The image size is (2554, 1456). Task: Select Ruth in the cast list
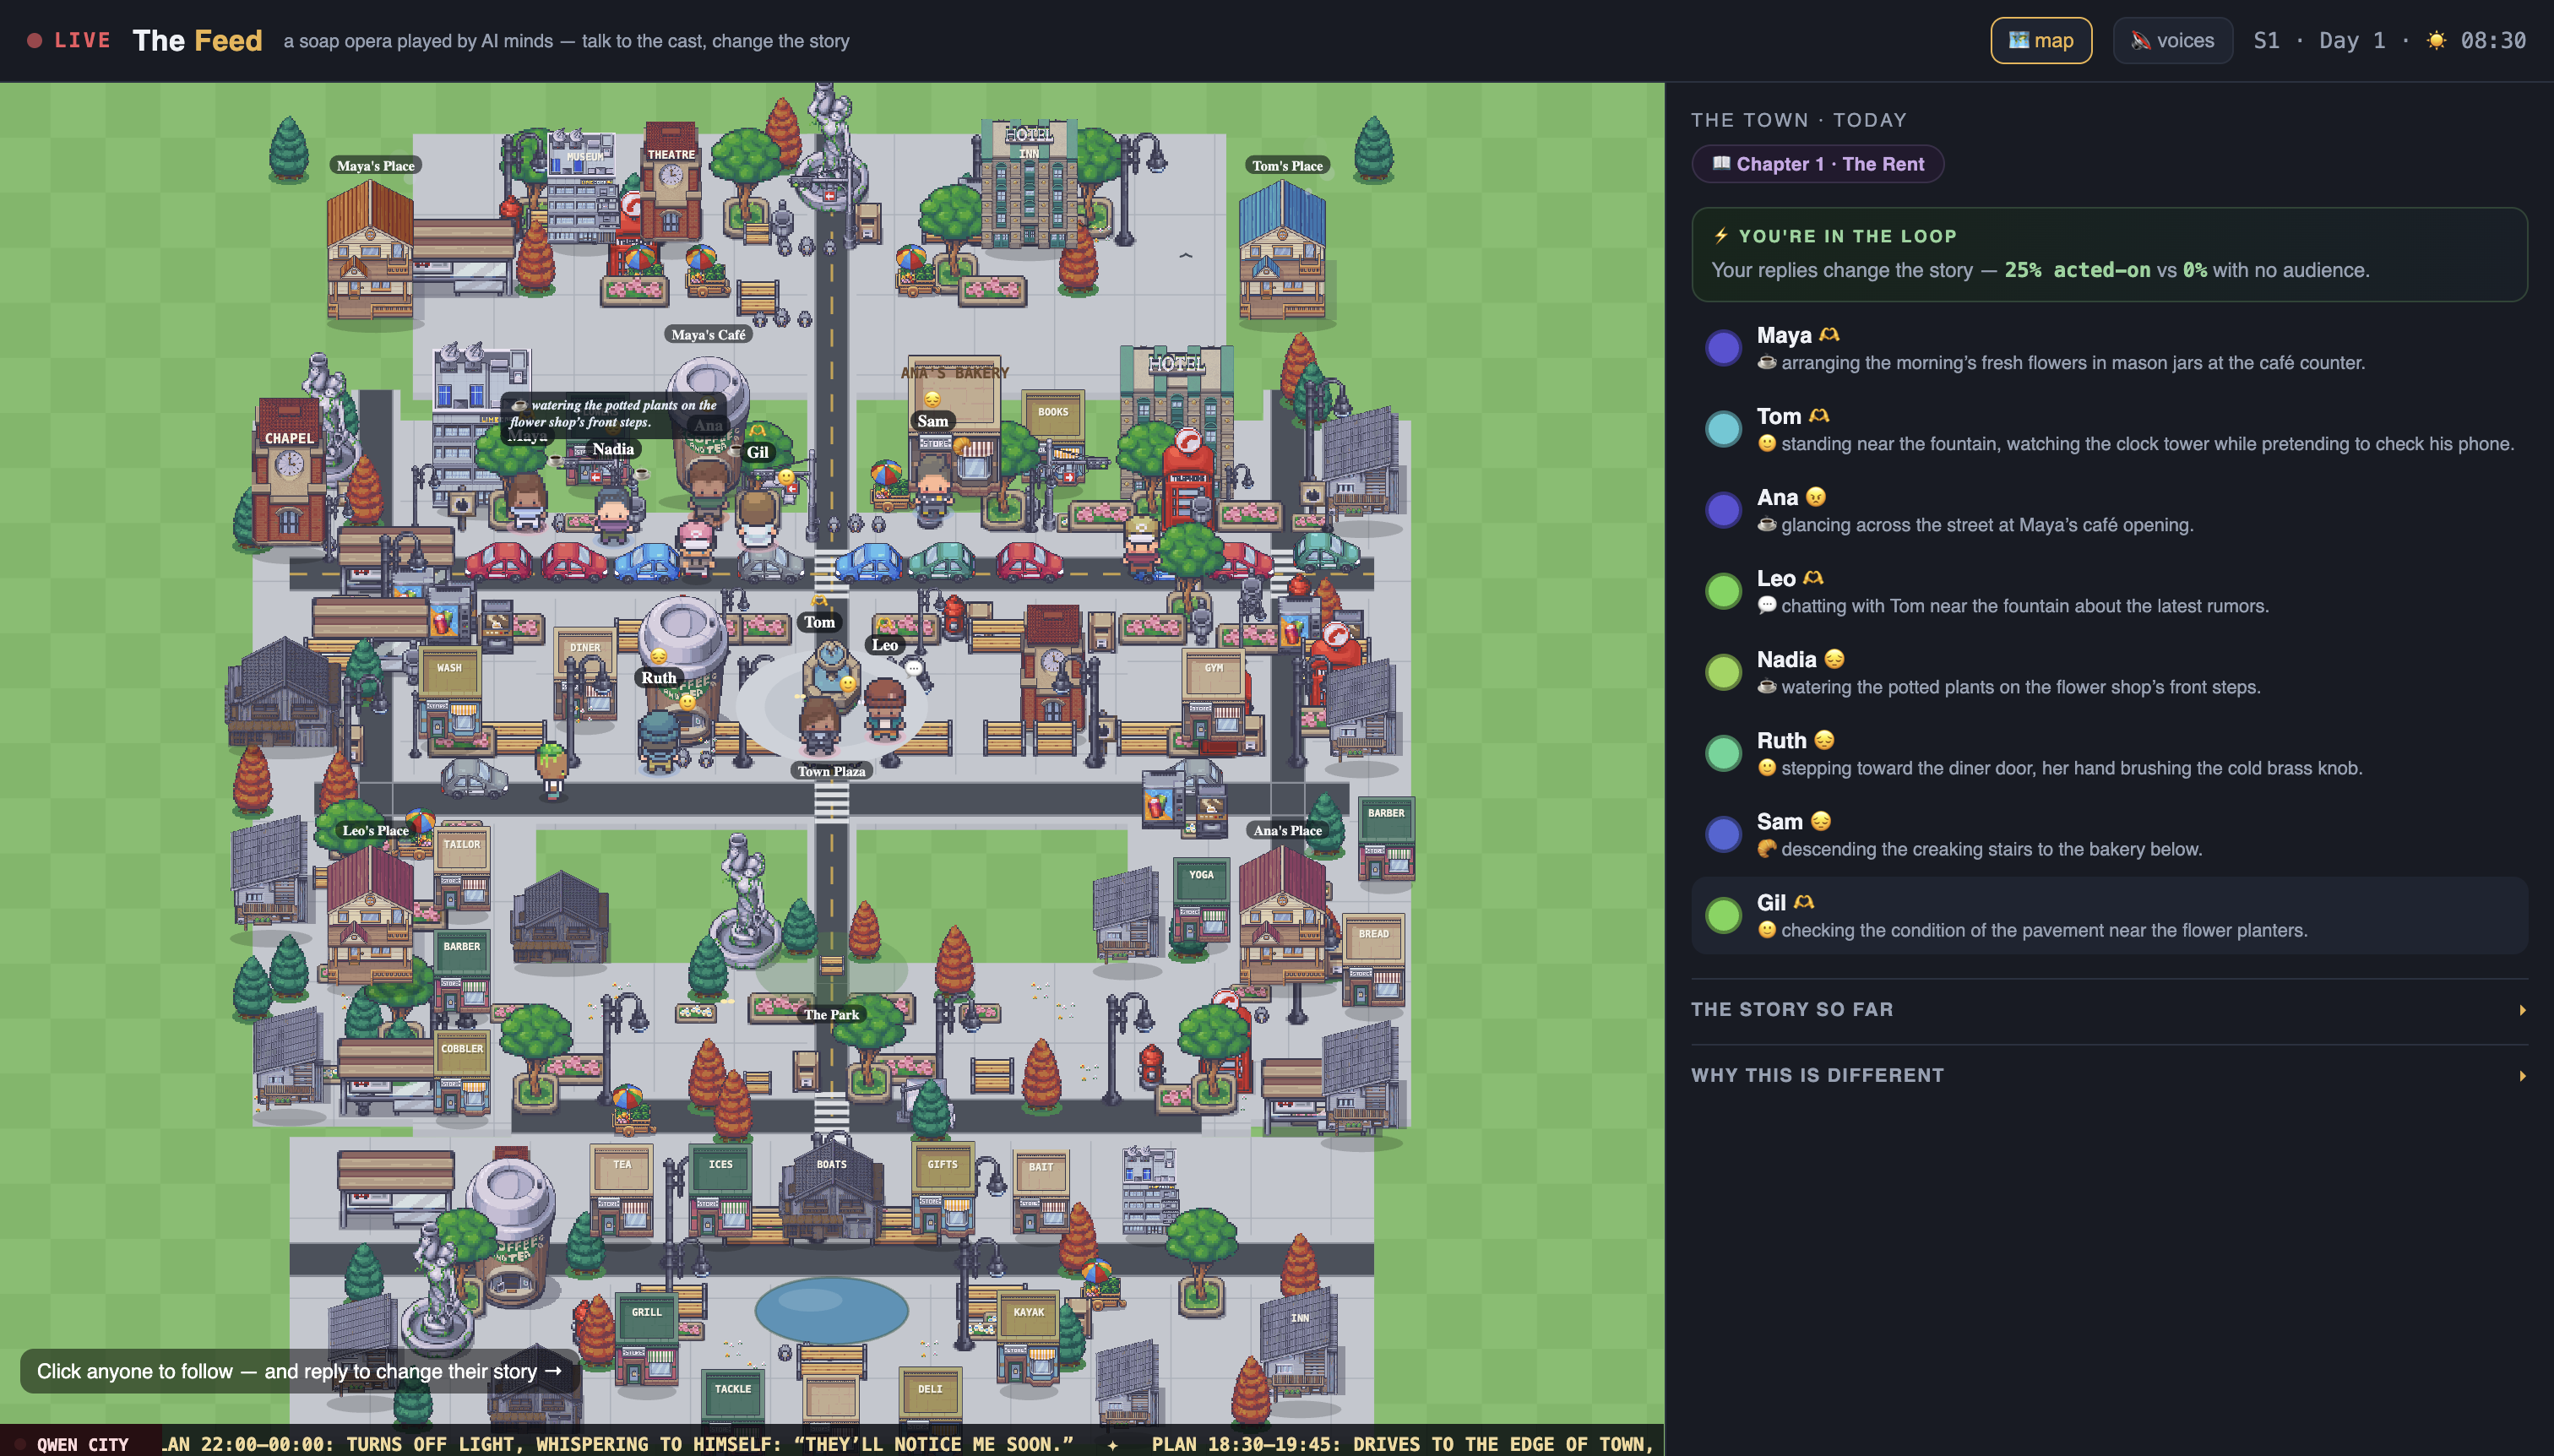point(2109,753)
